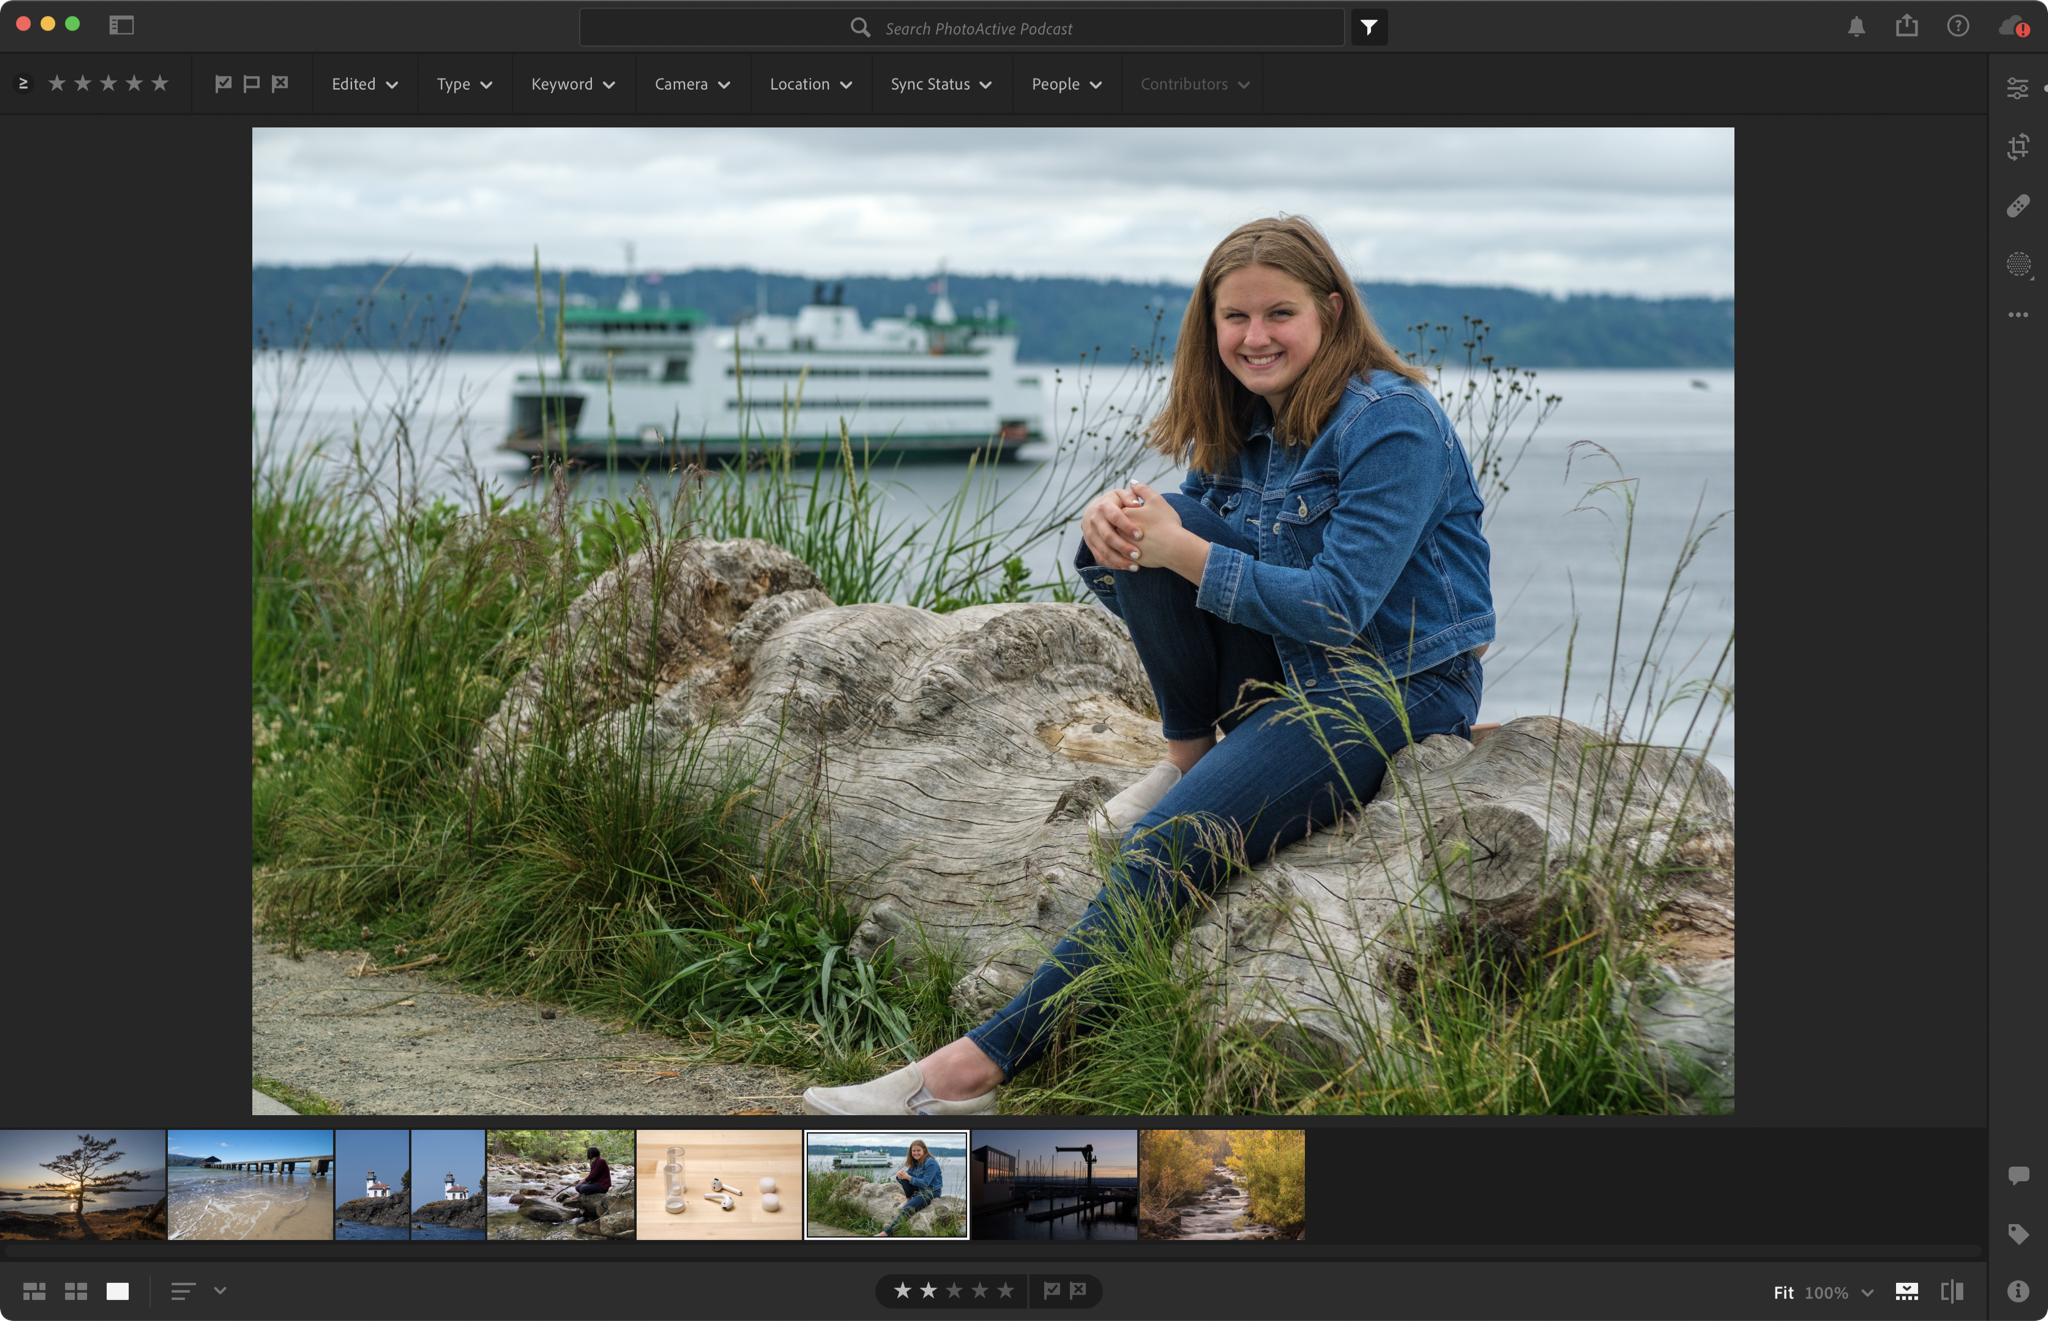
Task: Expand the People filter dropdown
Action: [1067, 84]
